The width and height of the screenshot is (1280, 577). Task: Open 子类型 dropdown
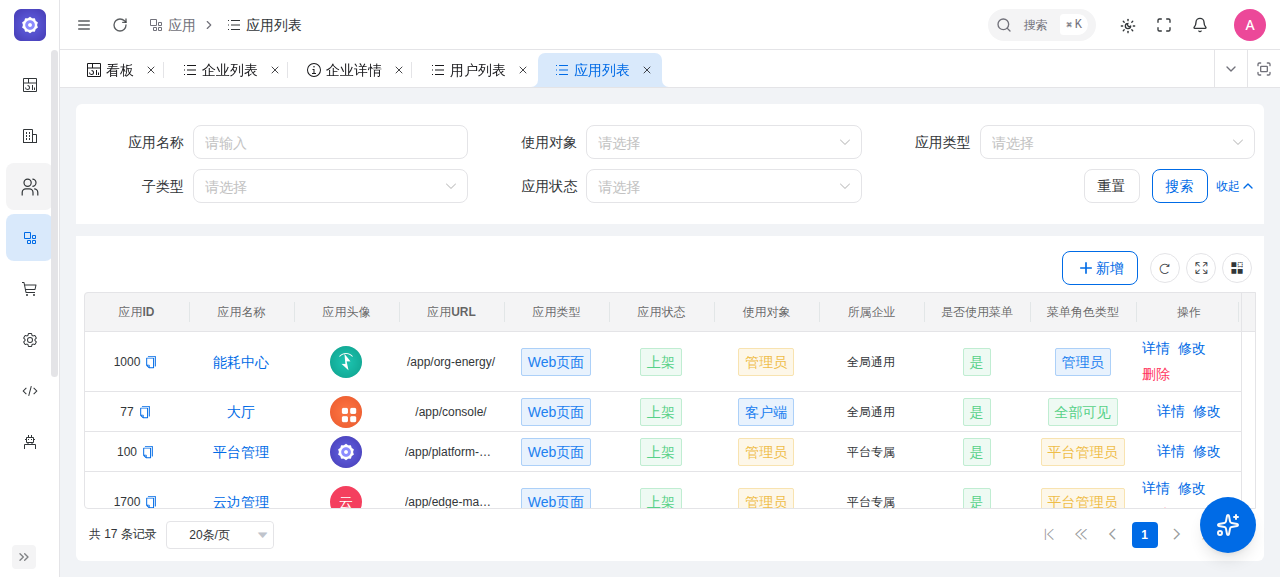coord(330,186)
